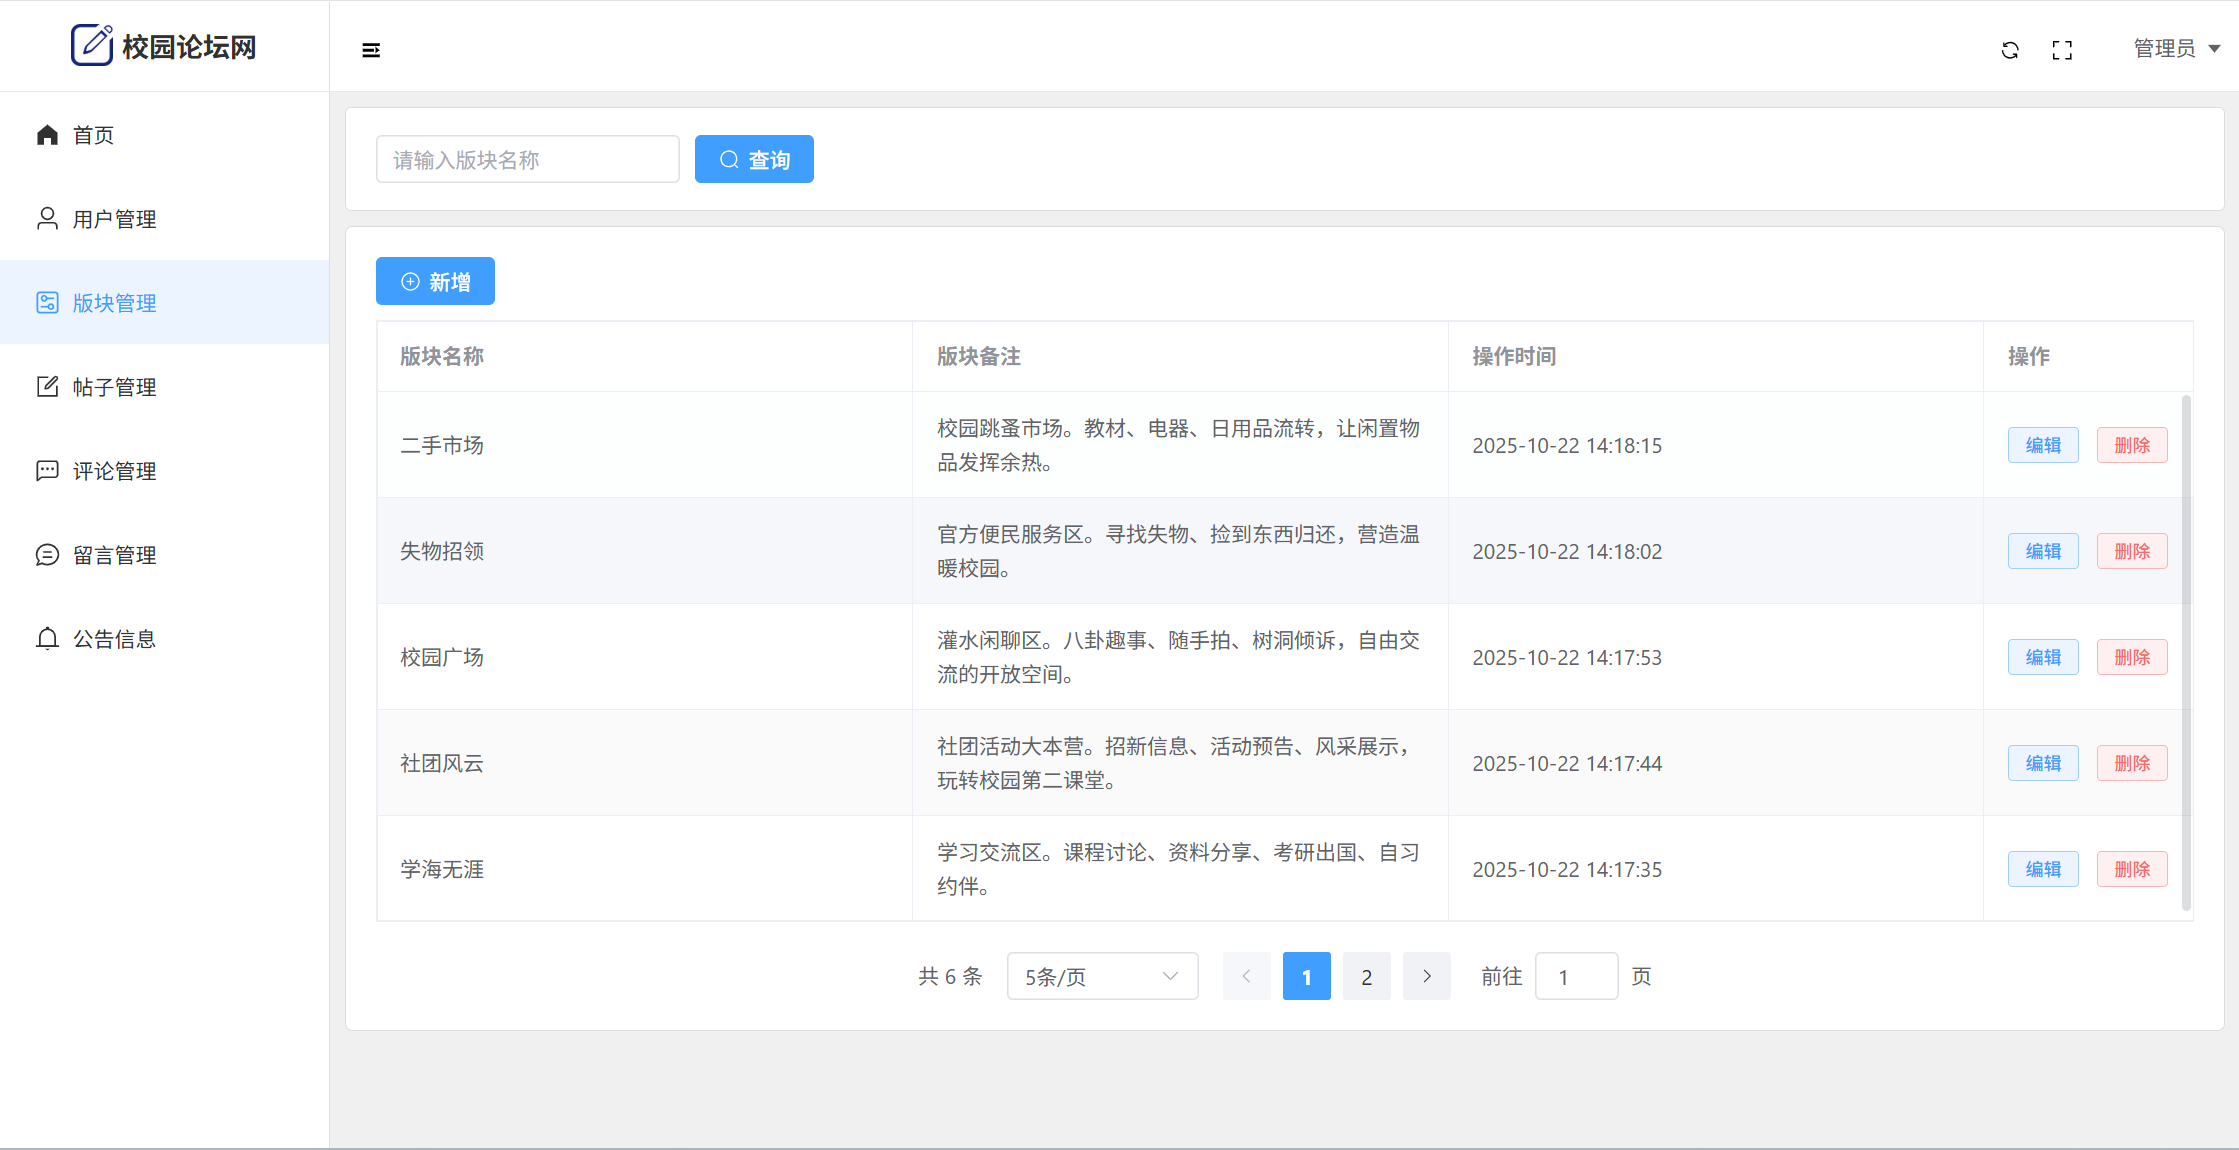Open 公告信息 bell icon in sidebar
Screen dimensions: 2239x1150
click(47, 639)
